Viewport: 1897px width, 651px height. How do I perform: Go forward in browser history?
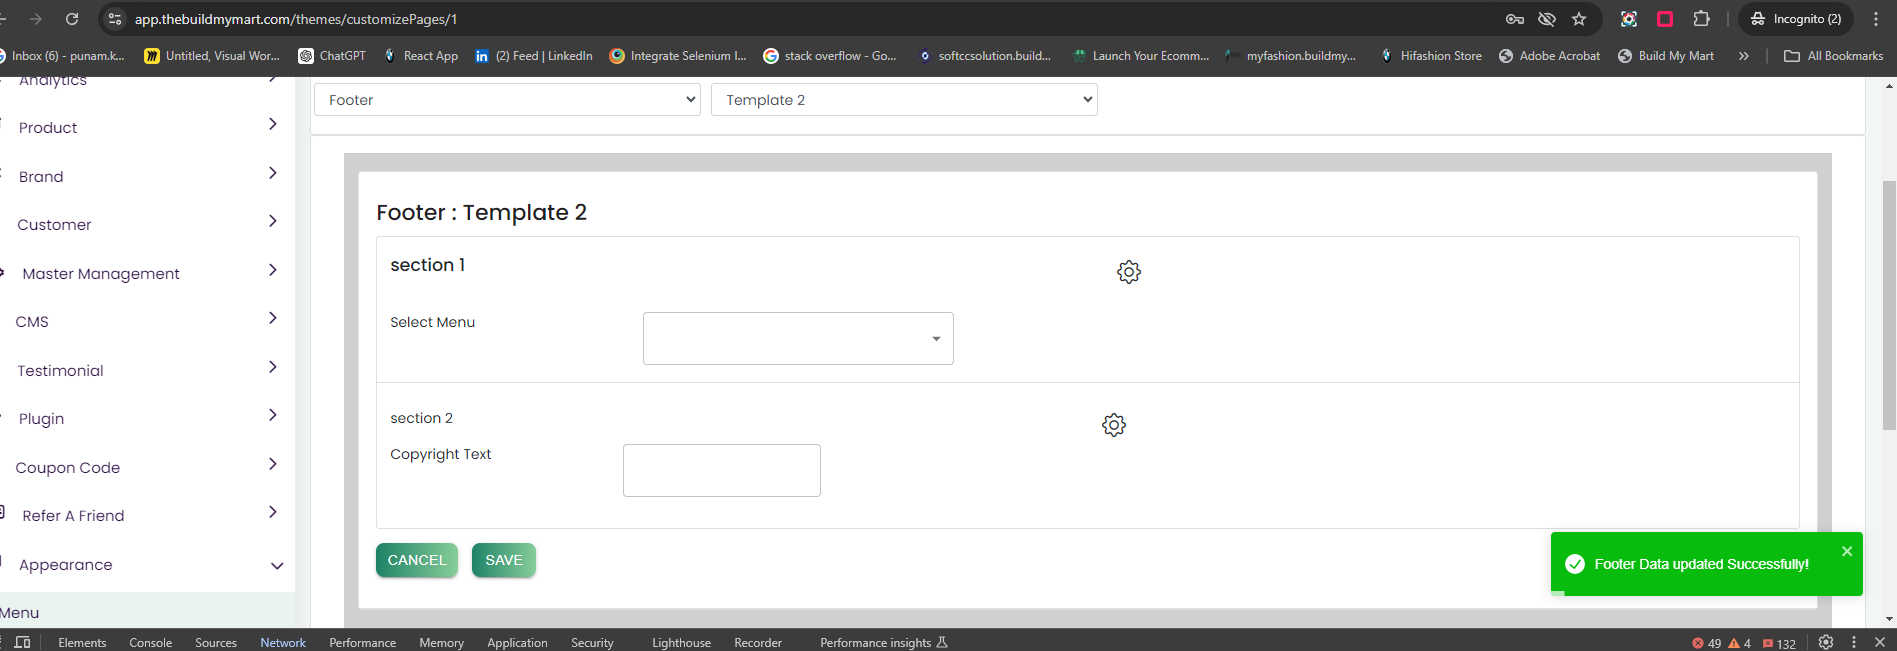[x=36, y=19]
